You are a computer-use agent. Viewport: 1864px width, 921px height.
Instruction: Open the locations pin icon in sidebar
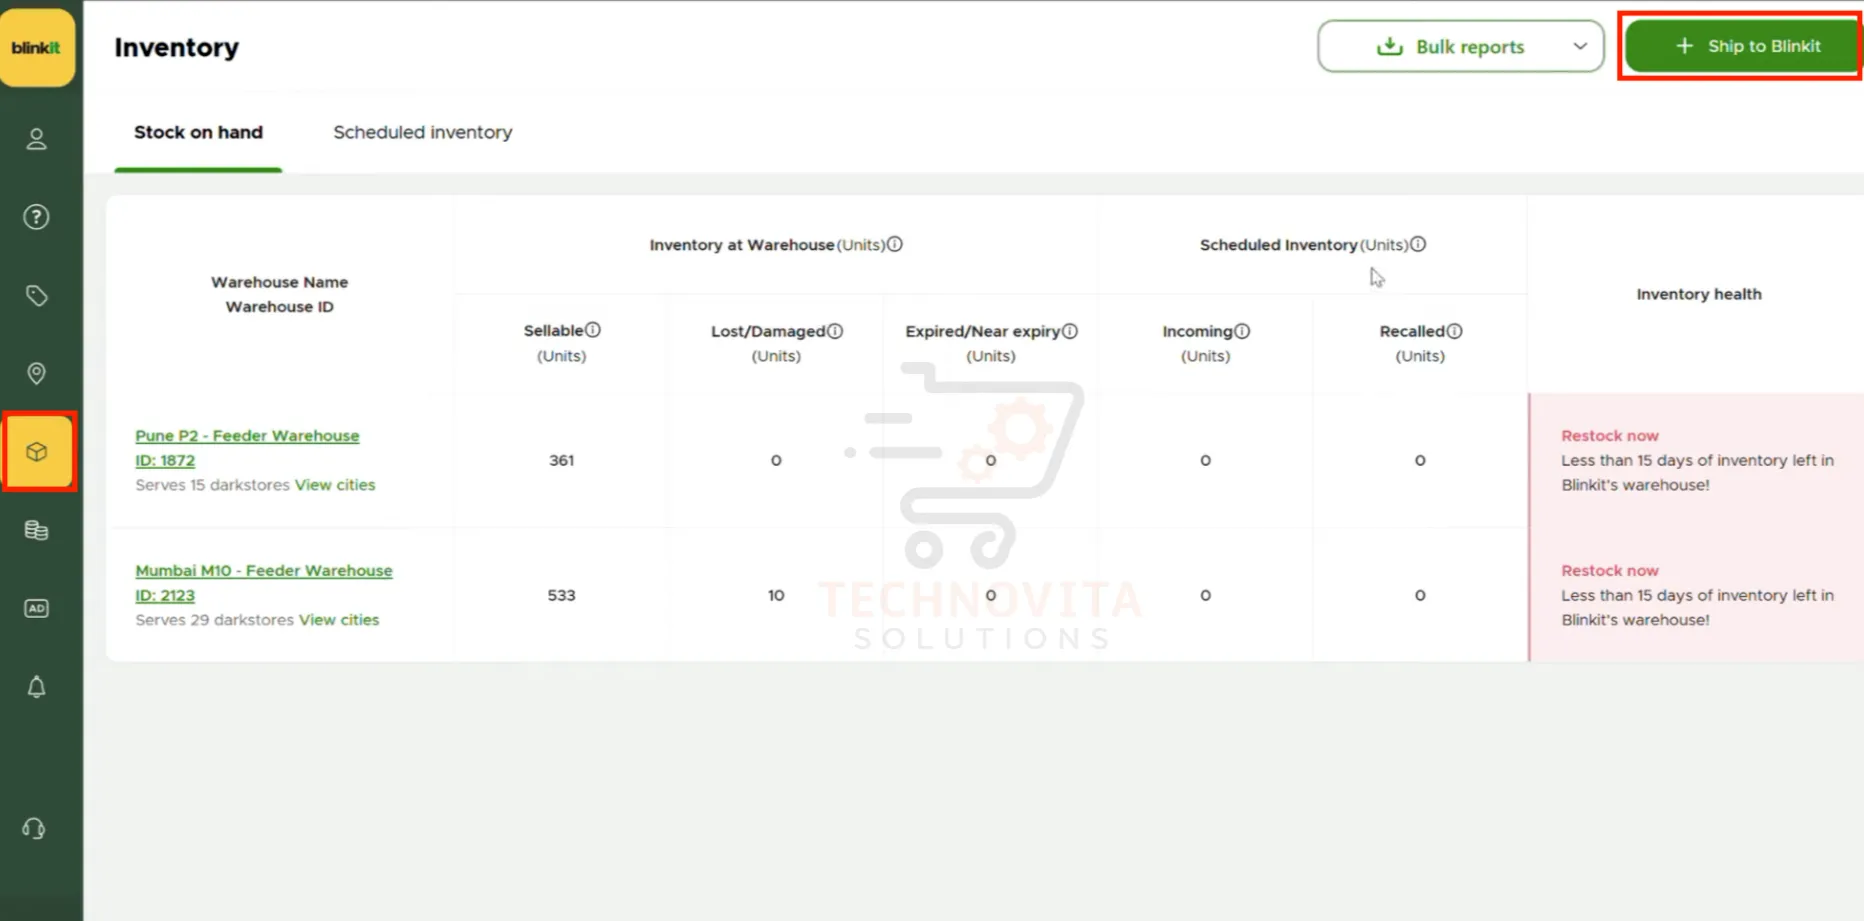coord(37,373)
